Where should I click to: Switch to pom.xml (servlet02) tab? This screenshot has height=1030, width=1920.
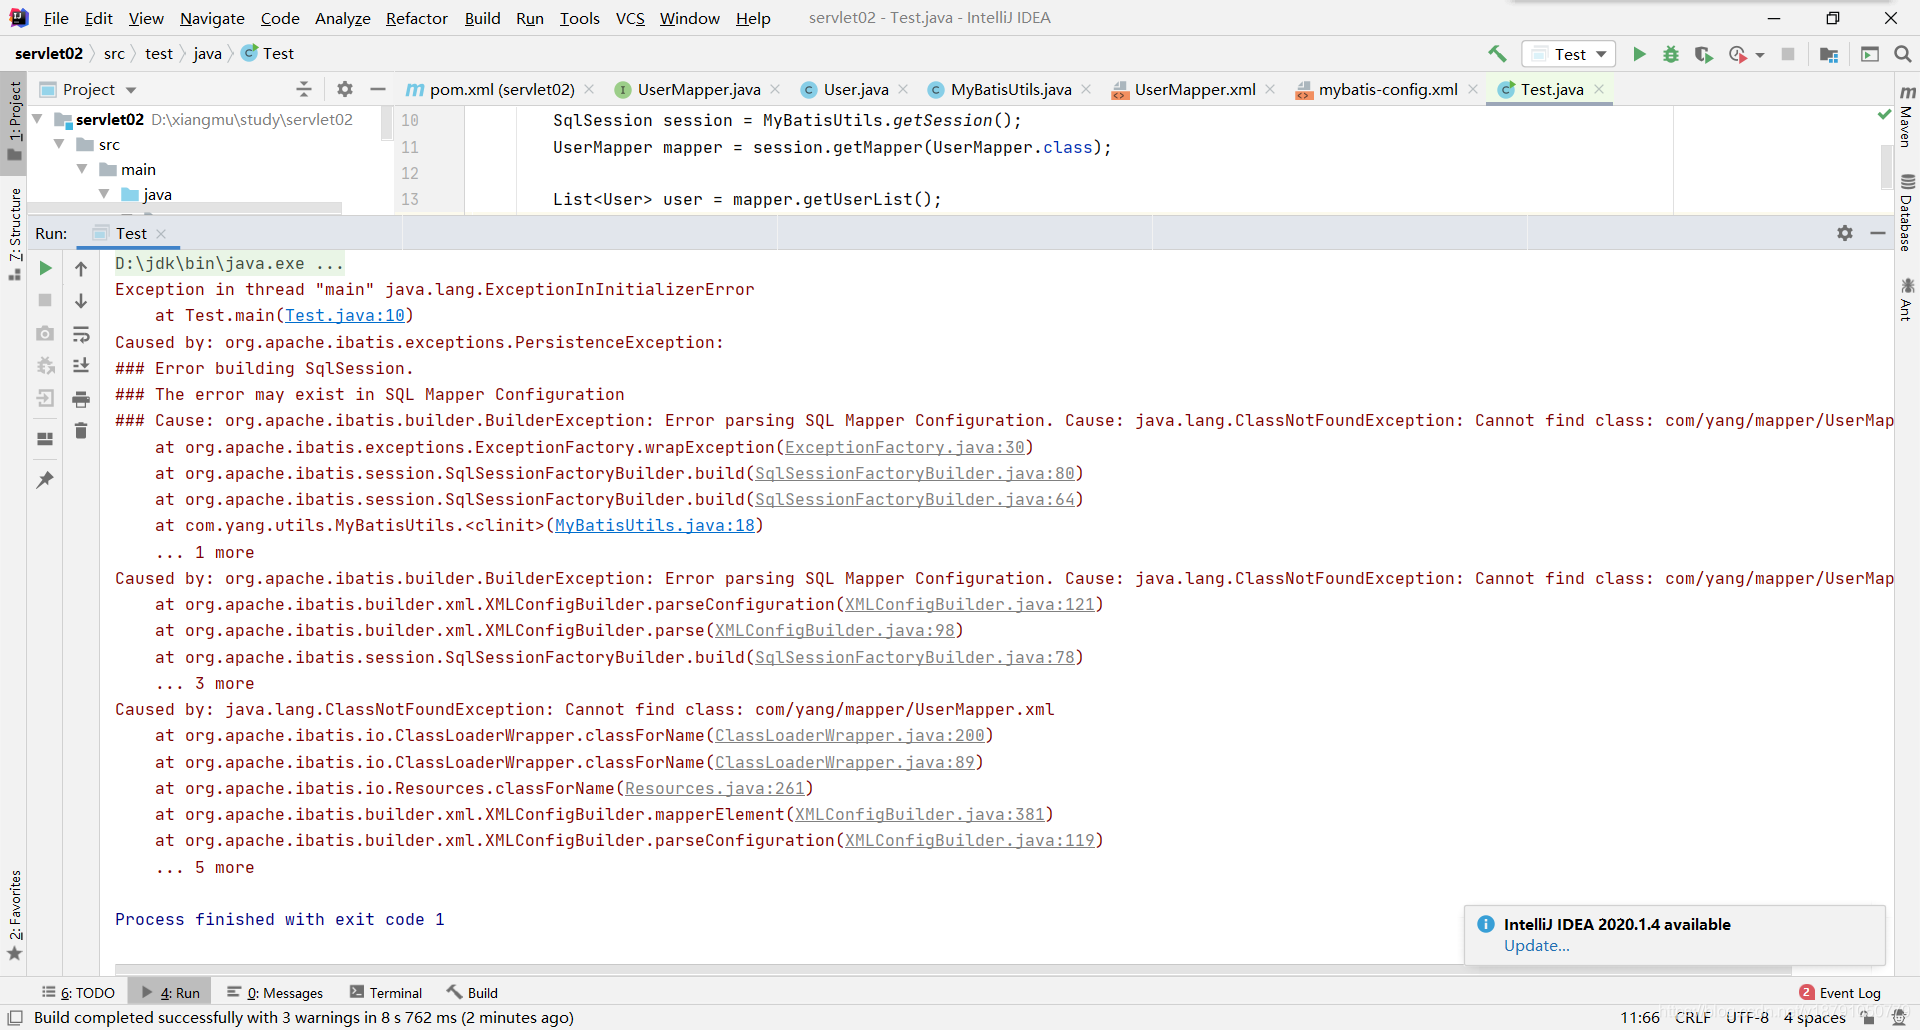click(x=502, y=89)
